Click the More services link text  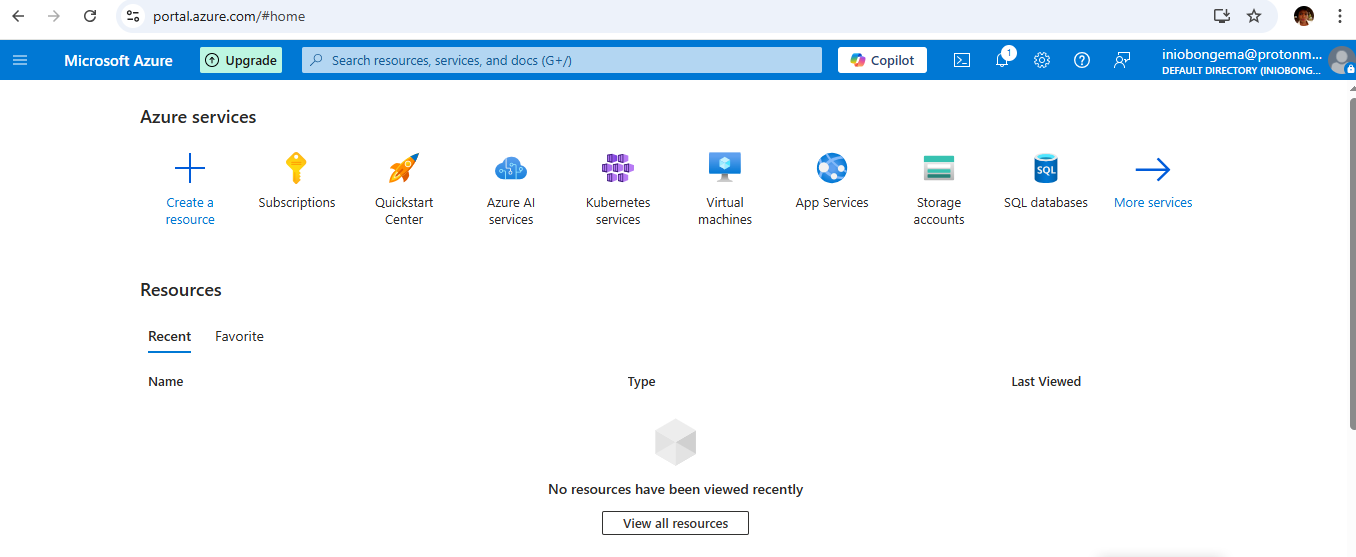click(x=1153, y=203)
